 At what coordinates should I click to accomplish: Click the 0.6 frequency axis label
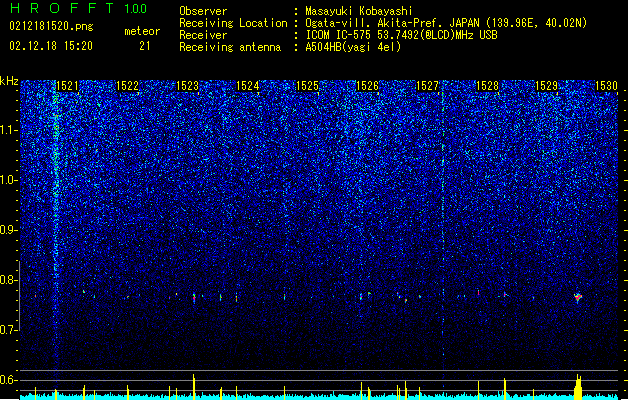coord(9,380)
